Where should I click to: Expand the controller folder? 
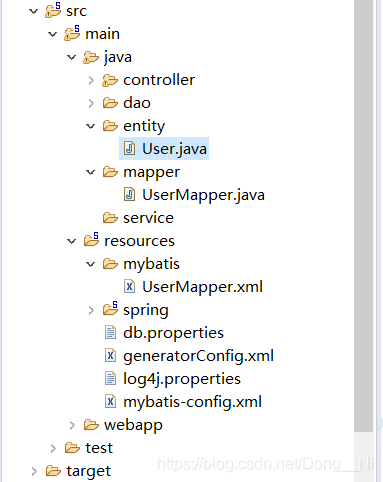(x=91, y=80)
